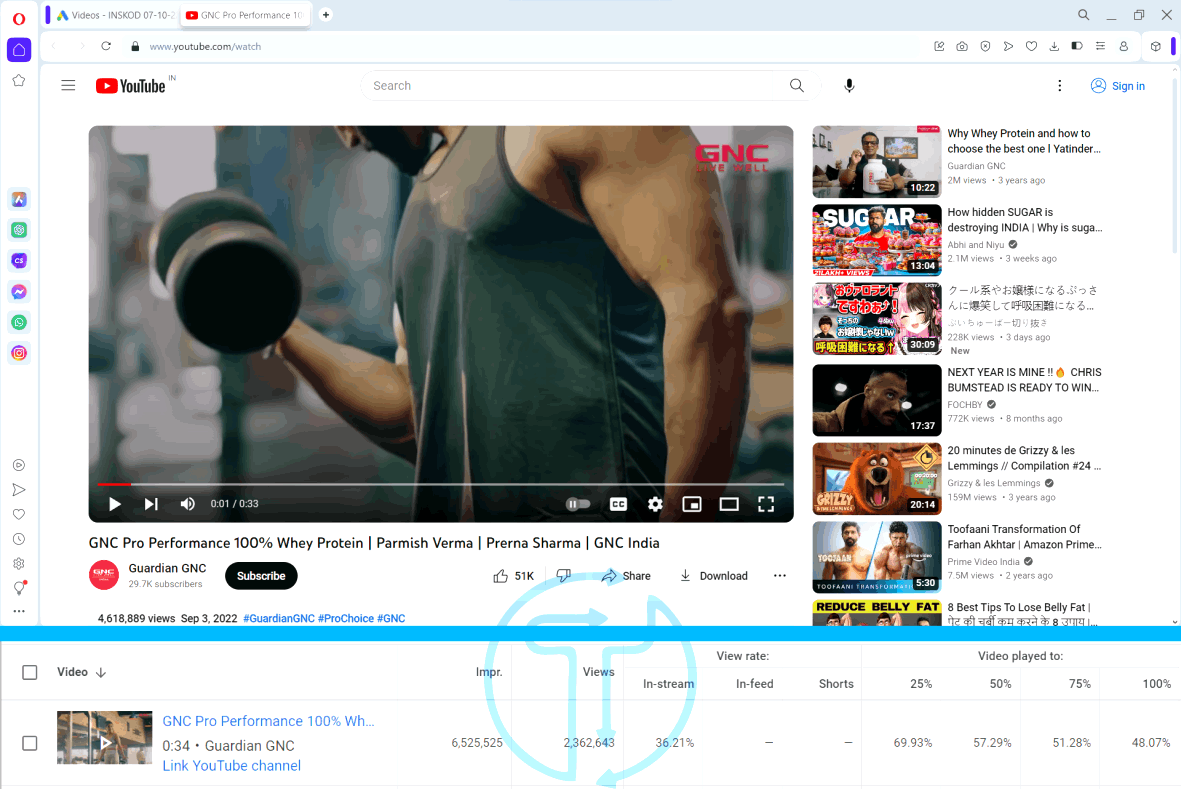Tick the select-all checkbox beside Video header
Screen dimensions: 1181x789
30,672
